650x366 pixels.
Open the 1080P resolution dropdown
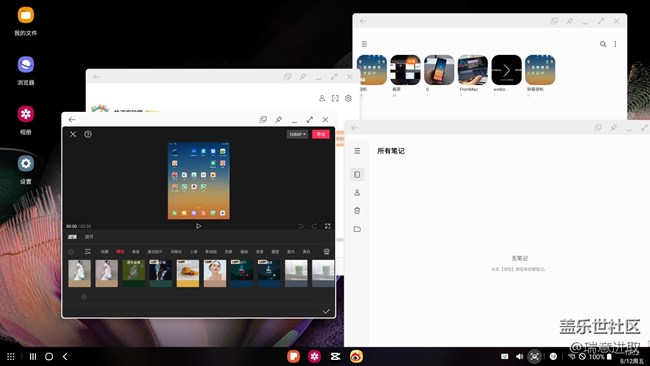297,134
